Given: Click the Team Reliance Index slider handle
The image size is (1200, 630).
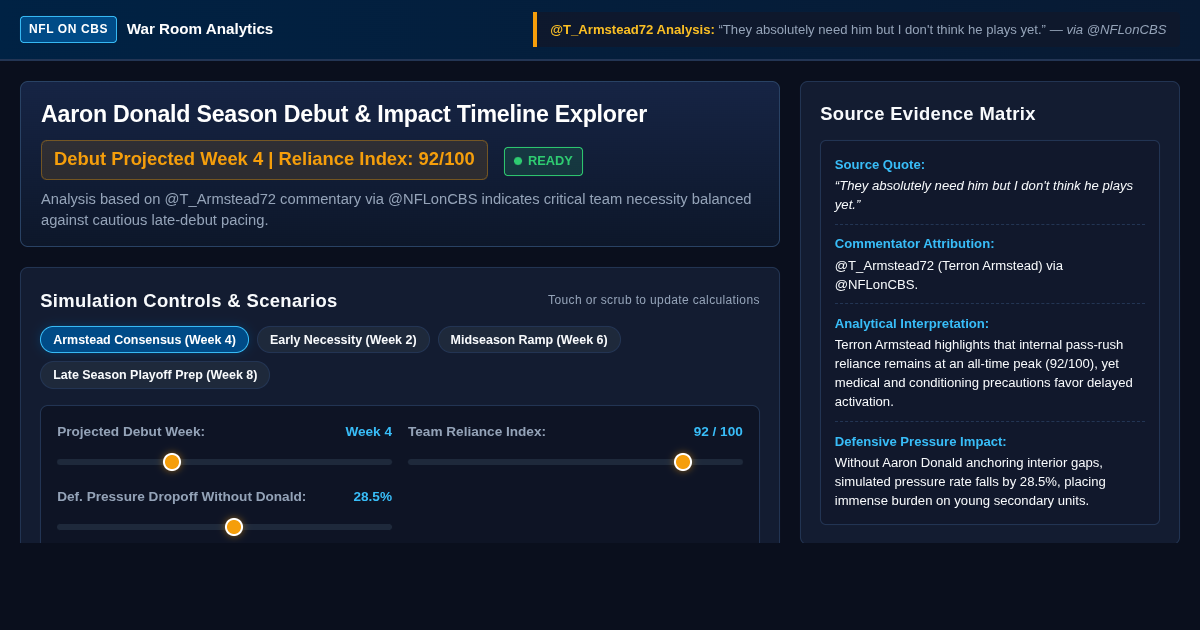Looking at the screenshot, I should 683,462.
